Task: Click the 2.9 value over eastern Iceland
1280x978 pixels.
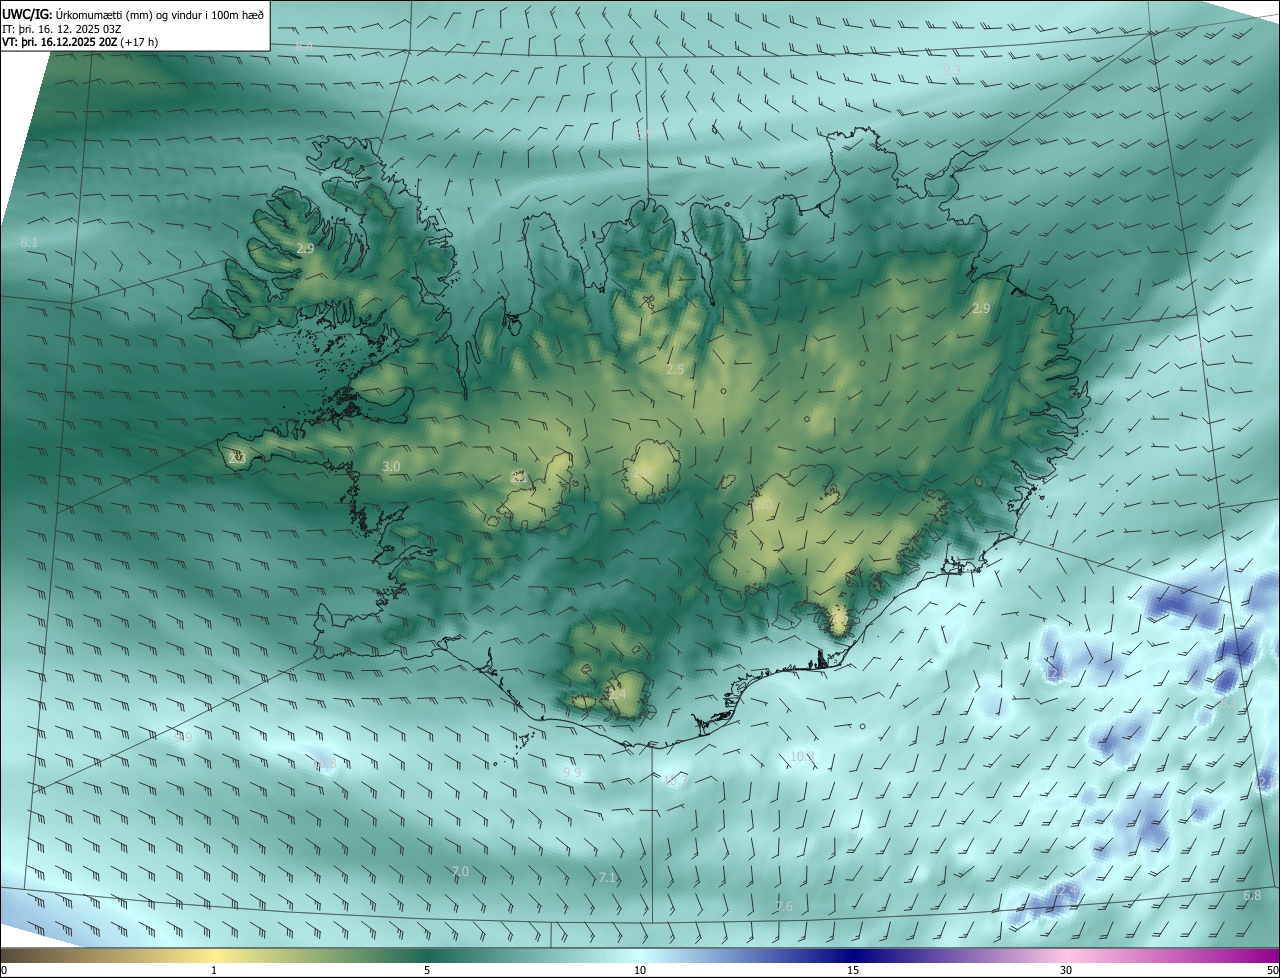Action: [x=981, y=309]
